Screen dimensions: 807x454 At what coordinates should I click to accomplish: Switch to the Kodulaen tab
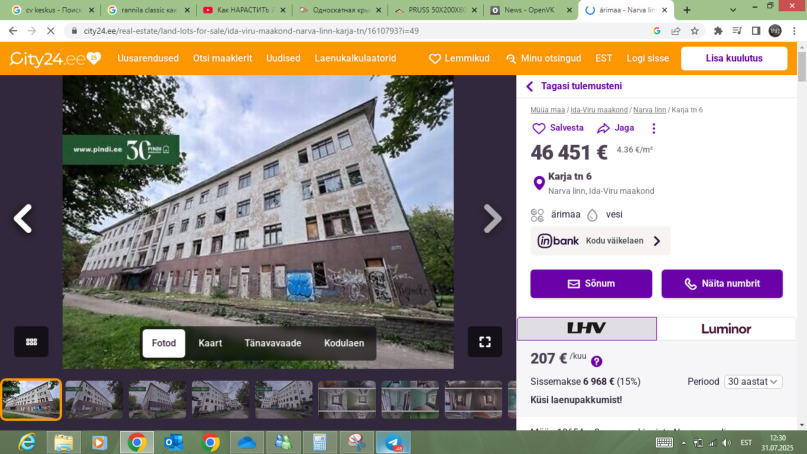tap(344, 343)
